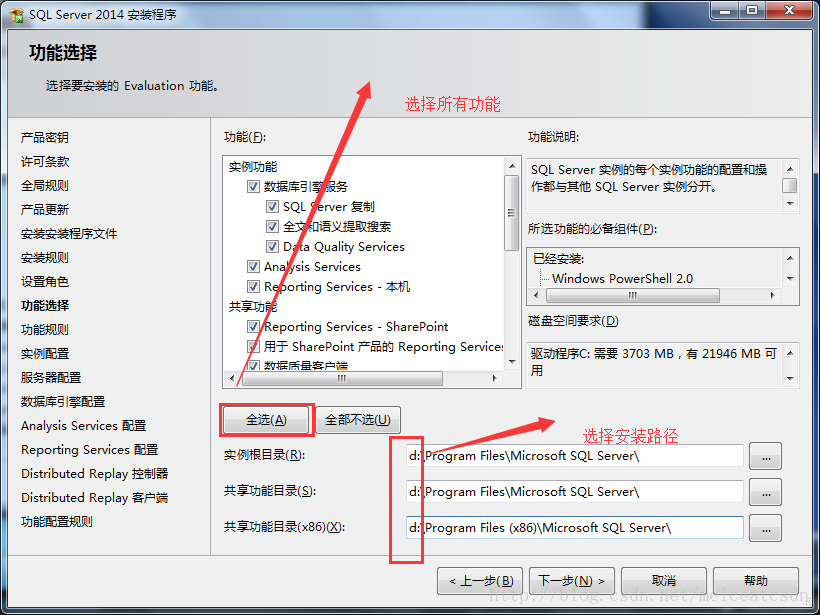Click prerequisites panel scroll up arrow
The width and height of the screenshot is (820, 615).
coord(790,258)
